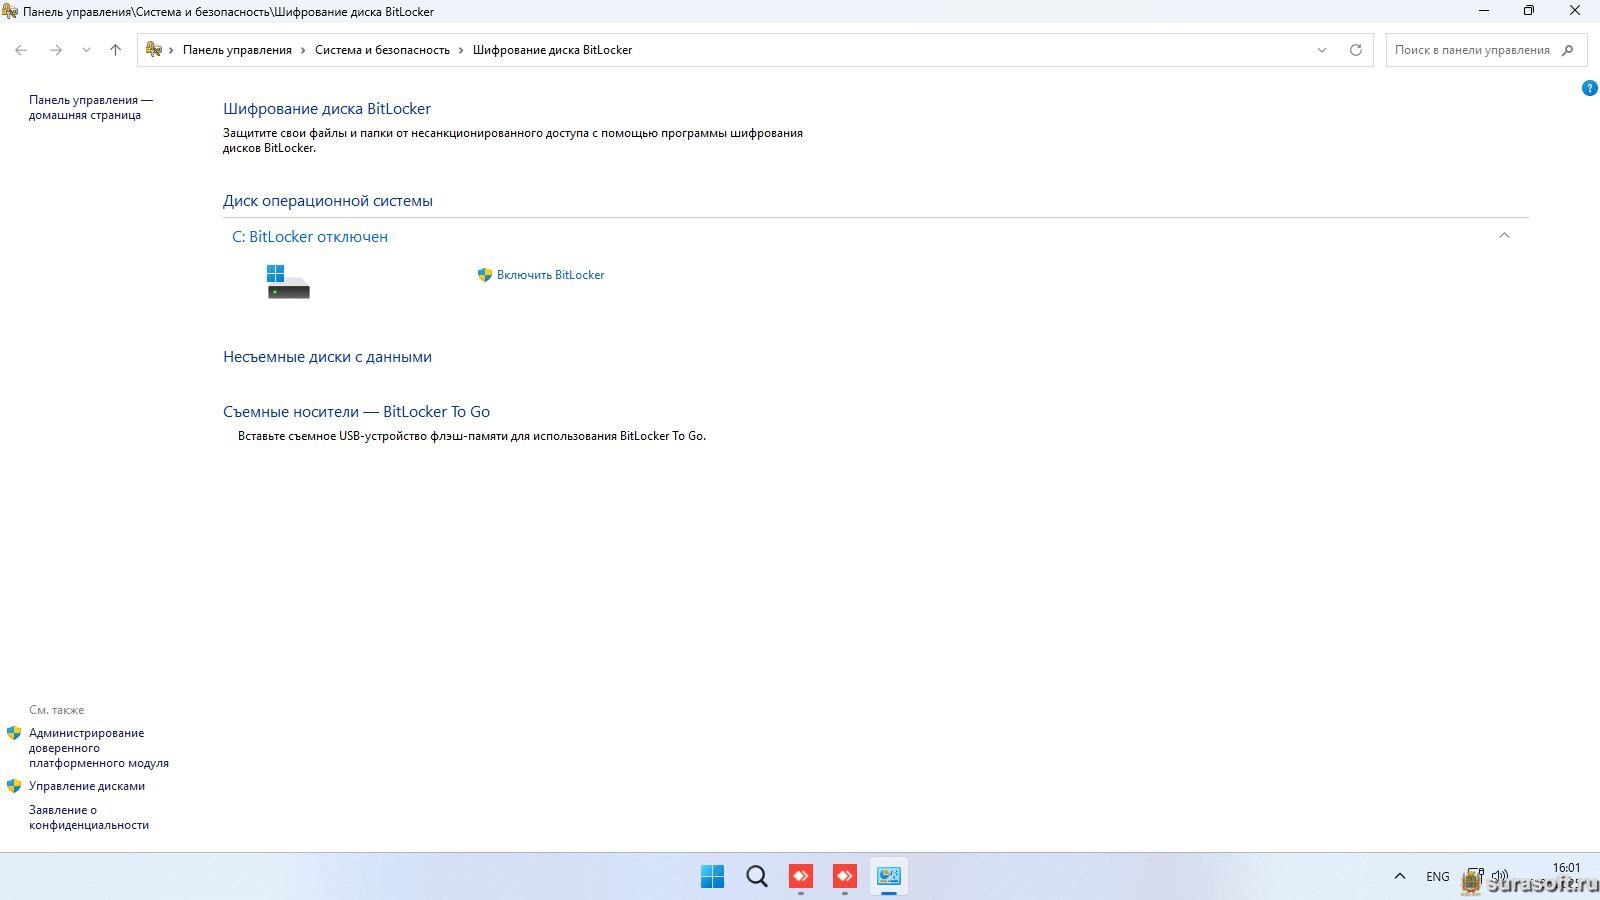
Task: Click the second red app icon in taskbar
Action: coord(845,876)
